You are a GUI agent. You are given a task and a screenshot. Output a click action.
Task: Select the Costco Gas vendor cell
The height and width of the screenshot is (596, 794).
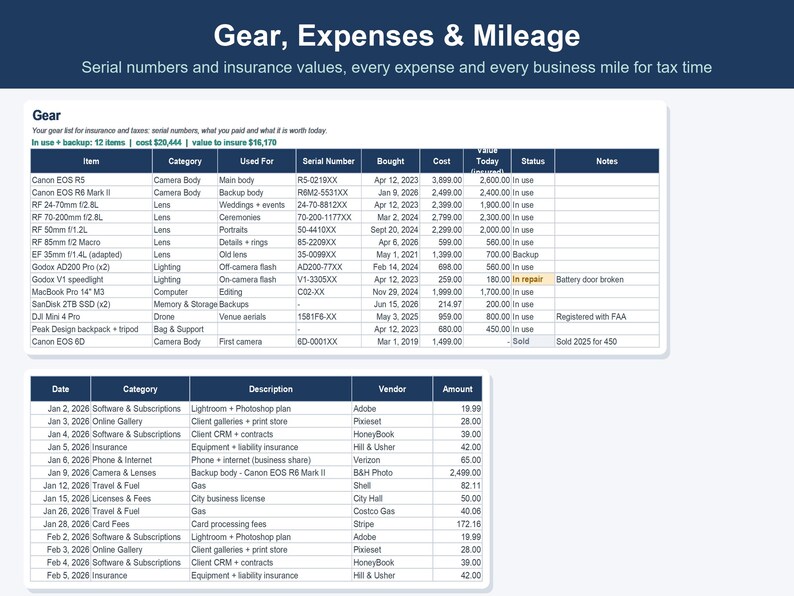[392, 511]
